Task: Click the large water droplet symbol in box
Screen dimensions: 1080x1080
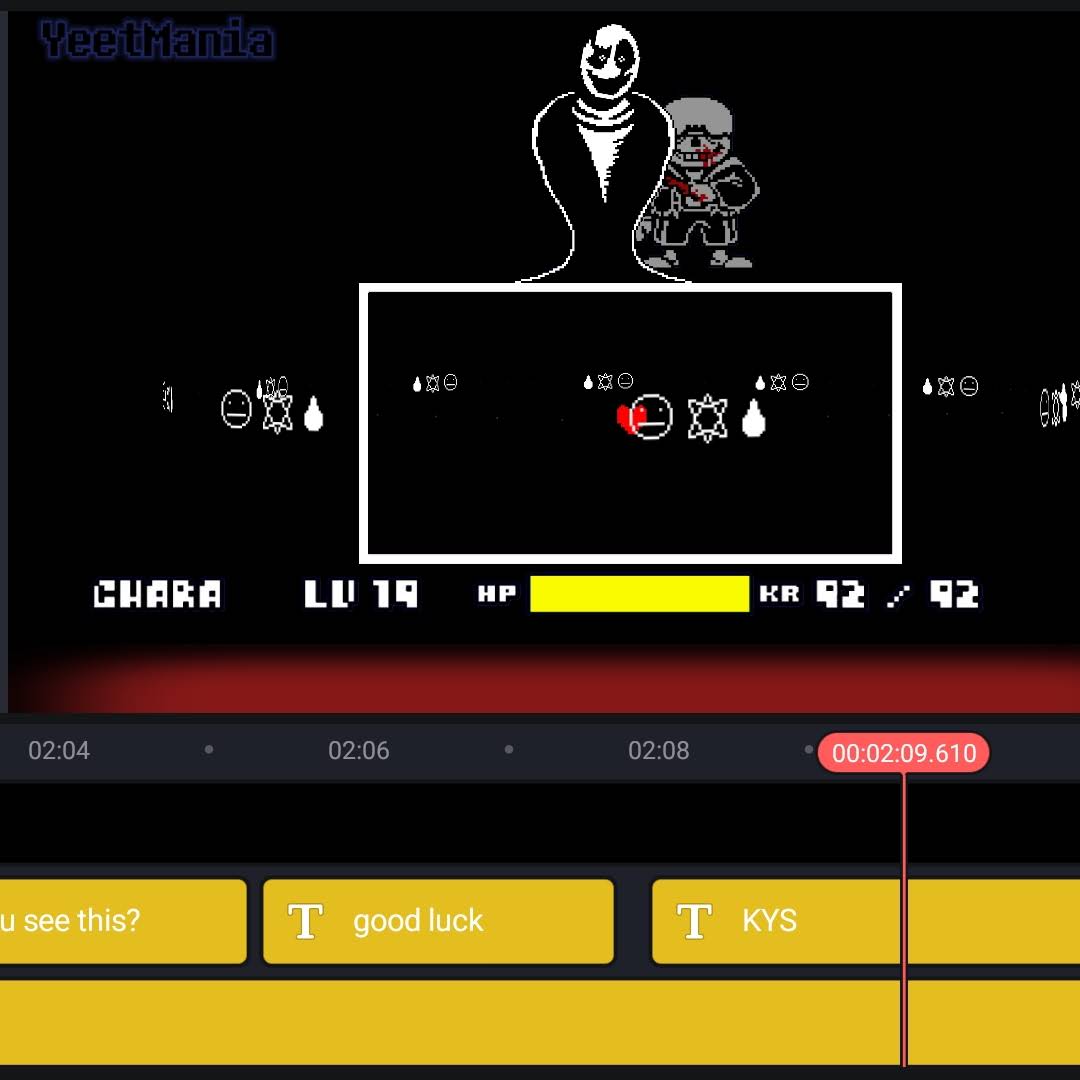Action: 754,417
